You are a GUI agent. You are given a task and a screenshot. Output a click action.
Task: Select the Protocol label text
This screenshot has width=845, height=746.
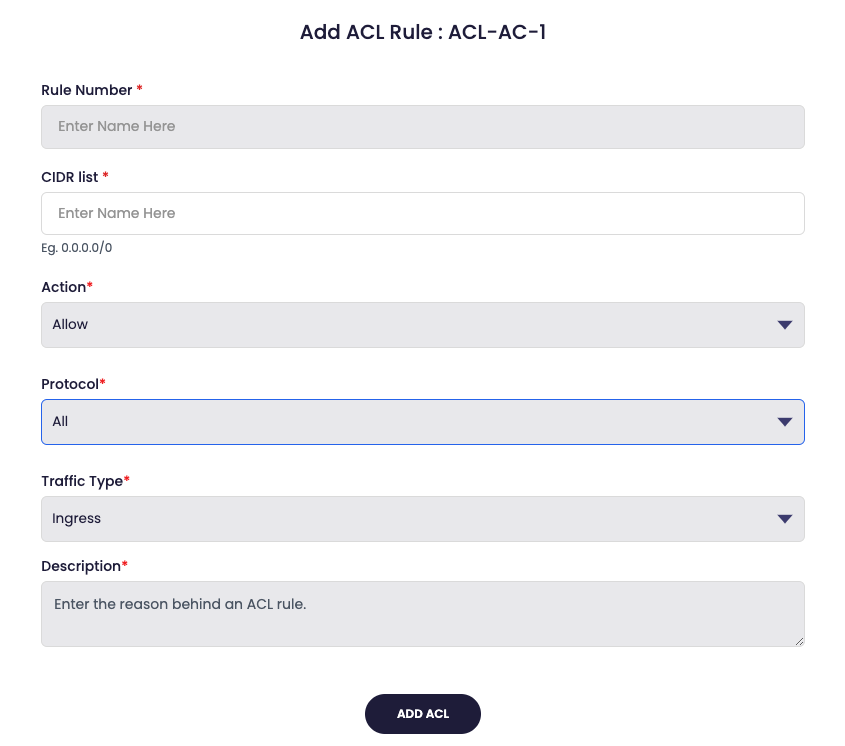(x=69, y=384)
